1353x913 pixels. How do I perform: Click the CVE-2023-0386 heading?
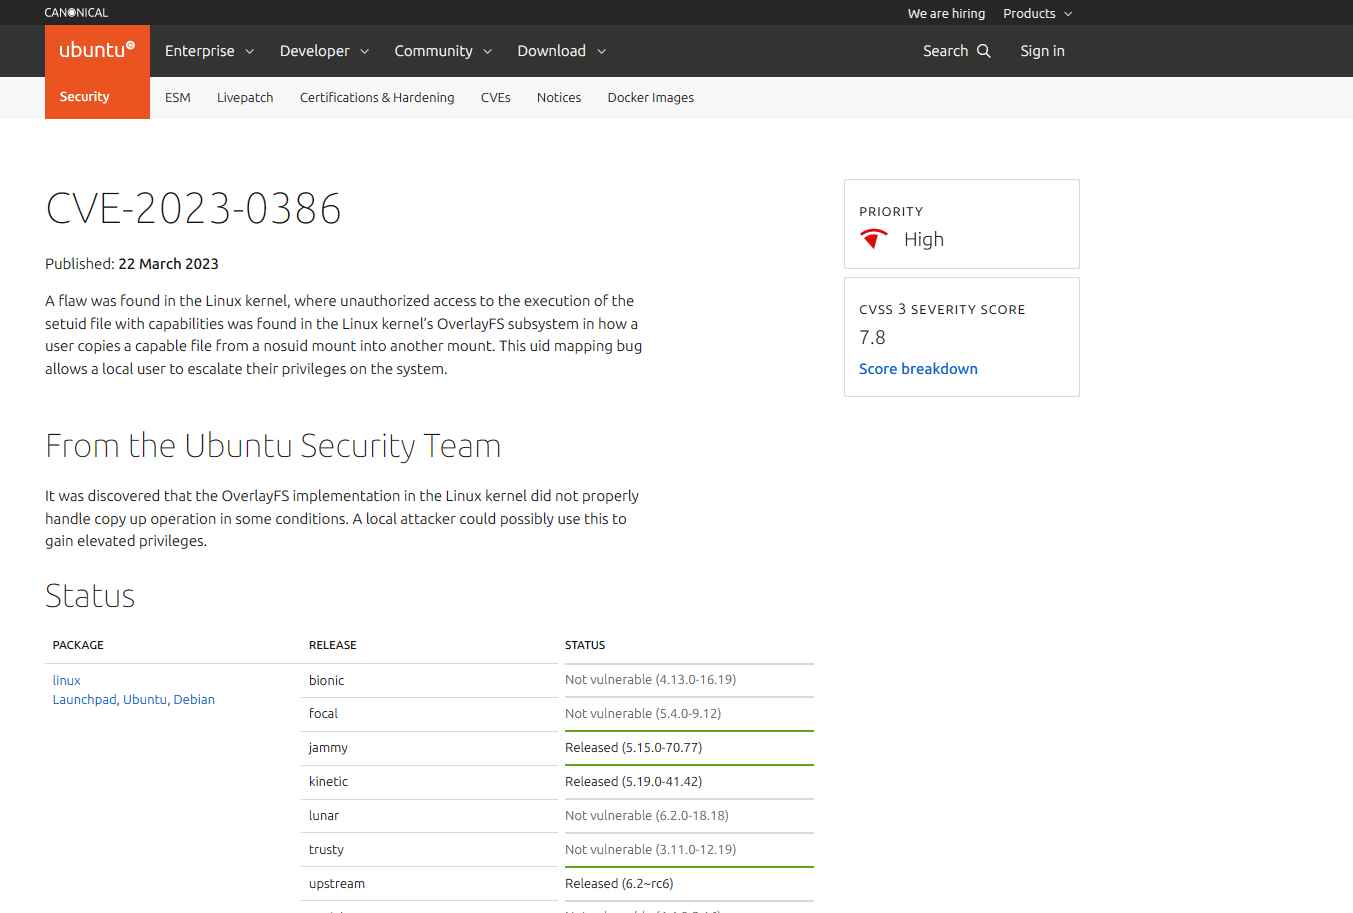click(x=193, y=208)
